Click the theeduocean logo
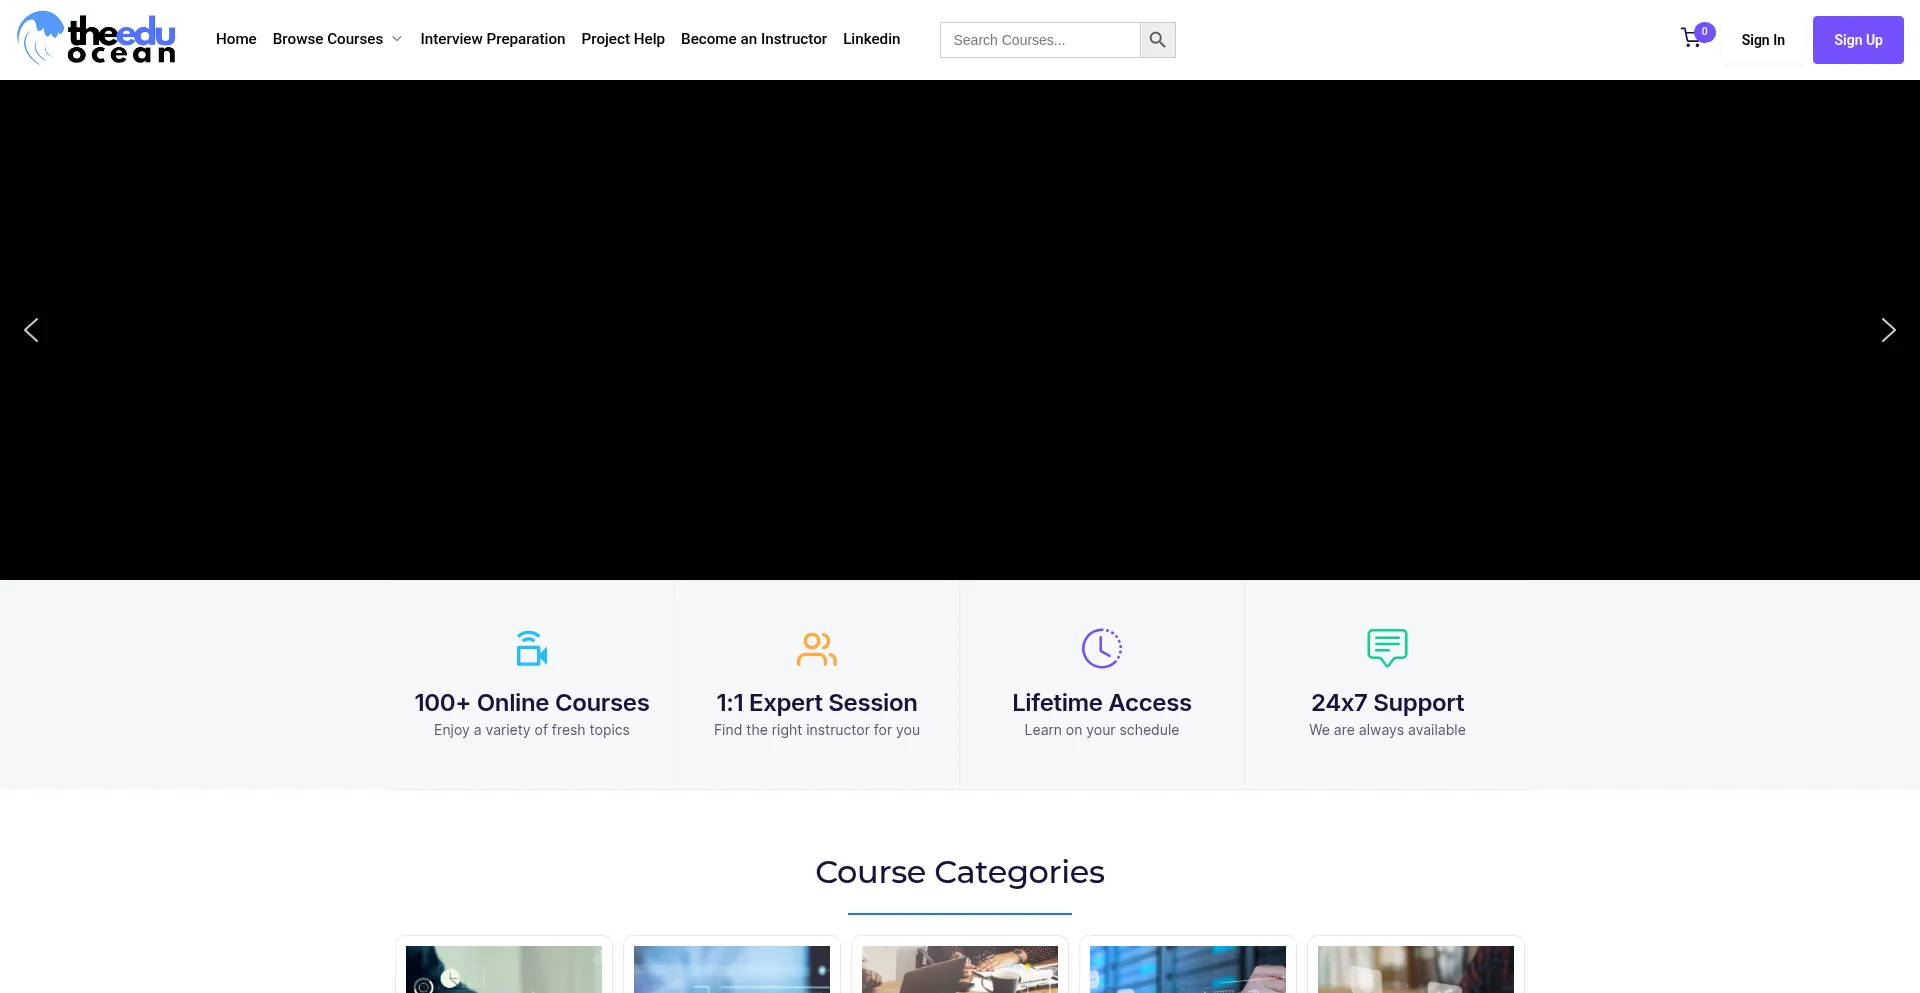 [96, 39]
